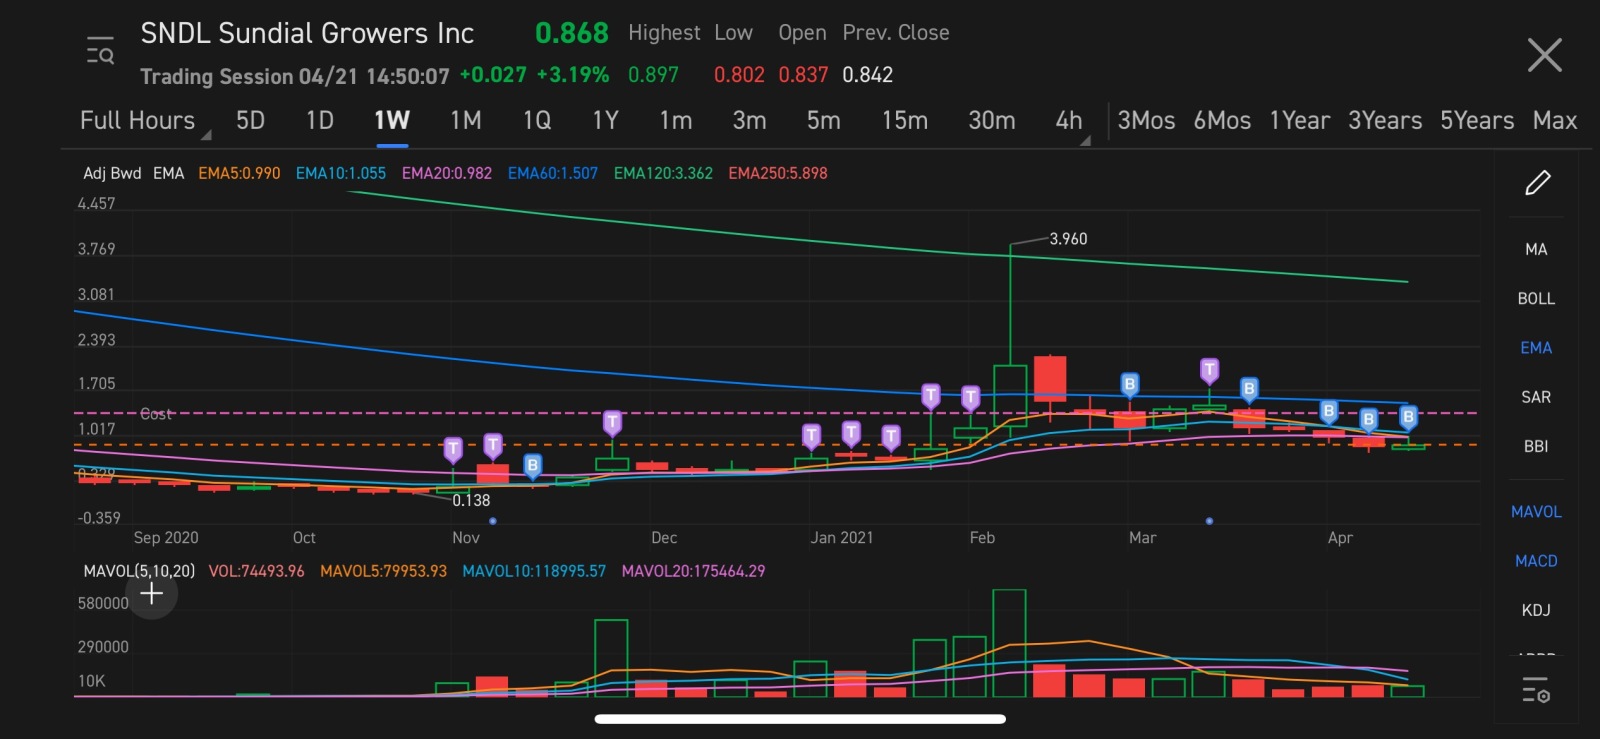1600x739 pixels.
Task: Close the chart view with X
Action: coord(1544,55)
